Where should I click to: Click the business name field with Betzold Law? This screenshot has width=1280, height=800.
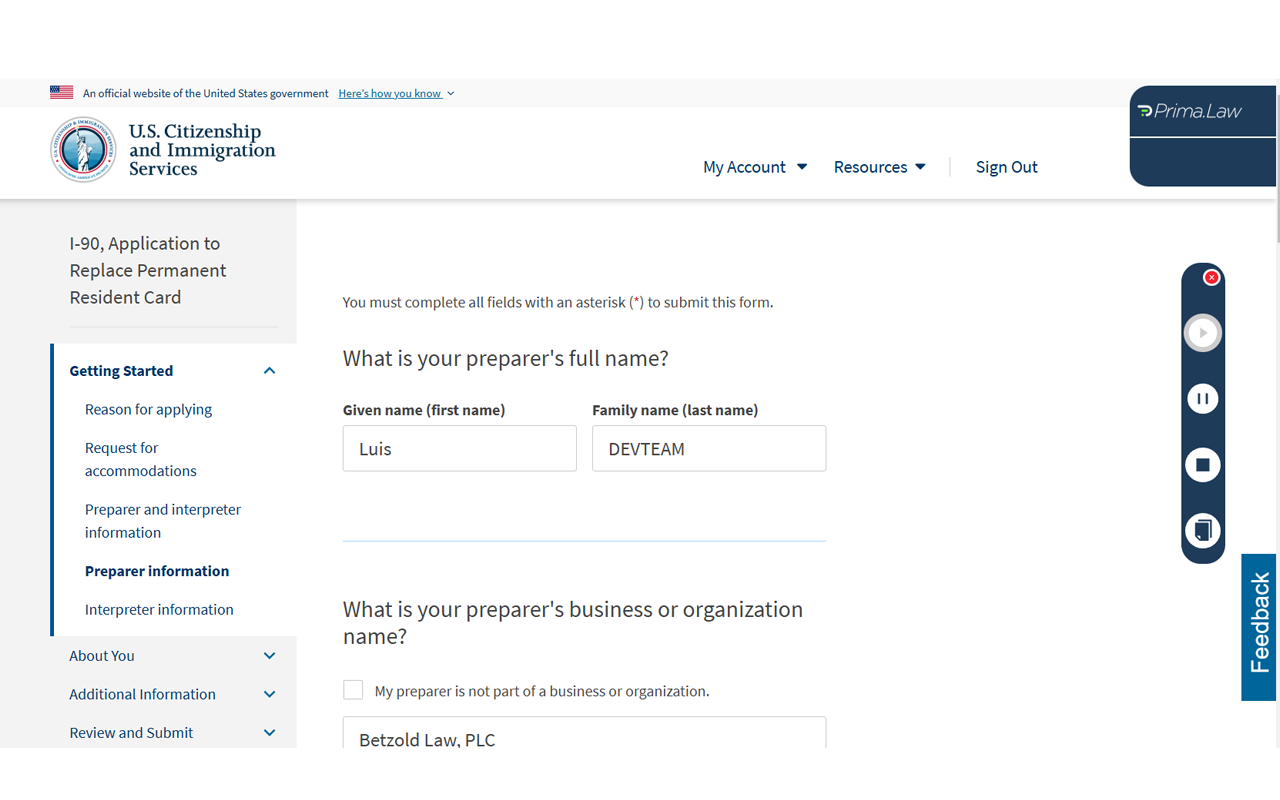584,733
